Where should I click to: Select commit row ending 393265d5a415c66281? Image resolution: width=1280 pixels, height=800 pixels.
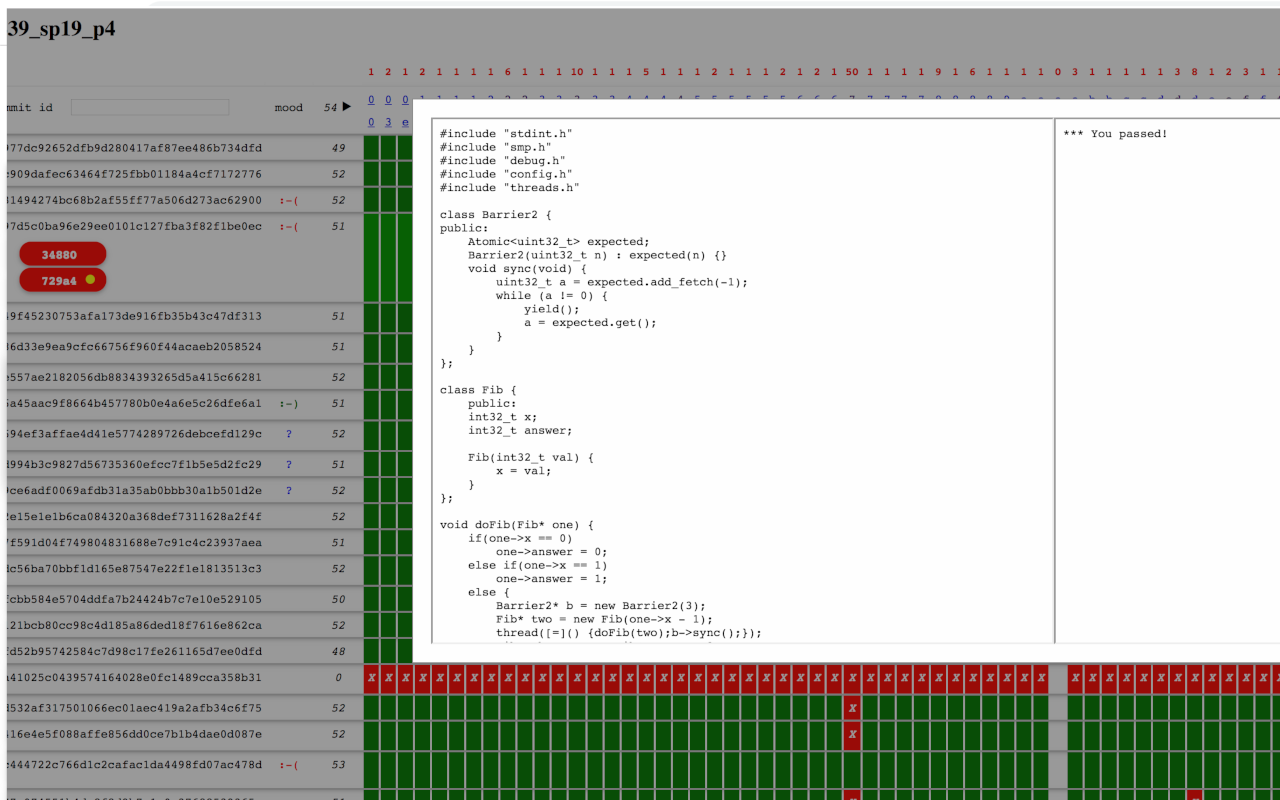coord(185,378)
